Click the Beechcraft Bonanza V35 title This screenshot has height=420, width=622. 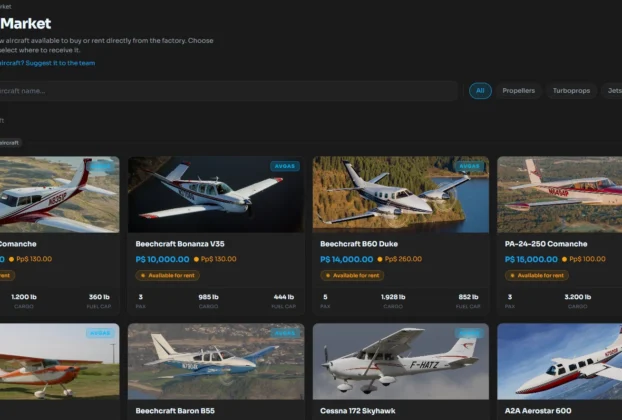coord(180,244)
